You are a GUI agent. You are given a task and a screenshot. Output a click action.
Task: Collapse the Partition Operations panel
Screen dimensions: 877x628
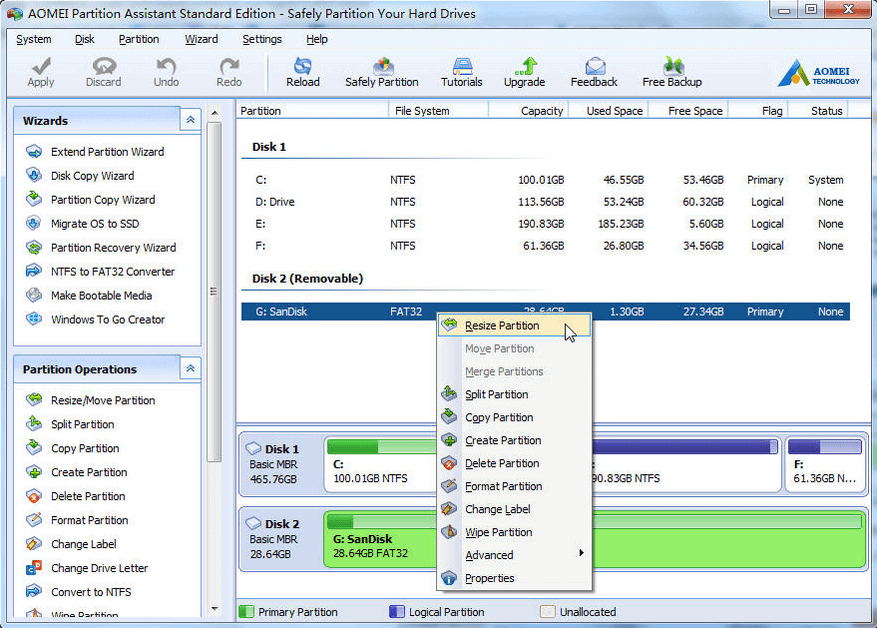(190, 369)
